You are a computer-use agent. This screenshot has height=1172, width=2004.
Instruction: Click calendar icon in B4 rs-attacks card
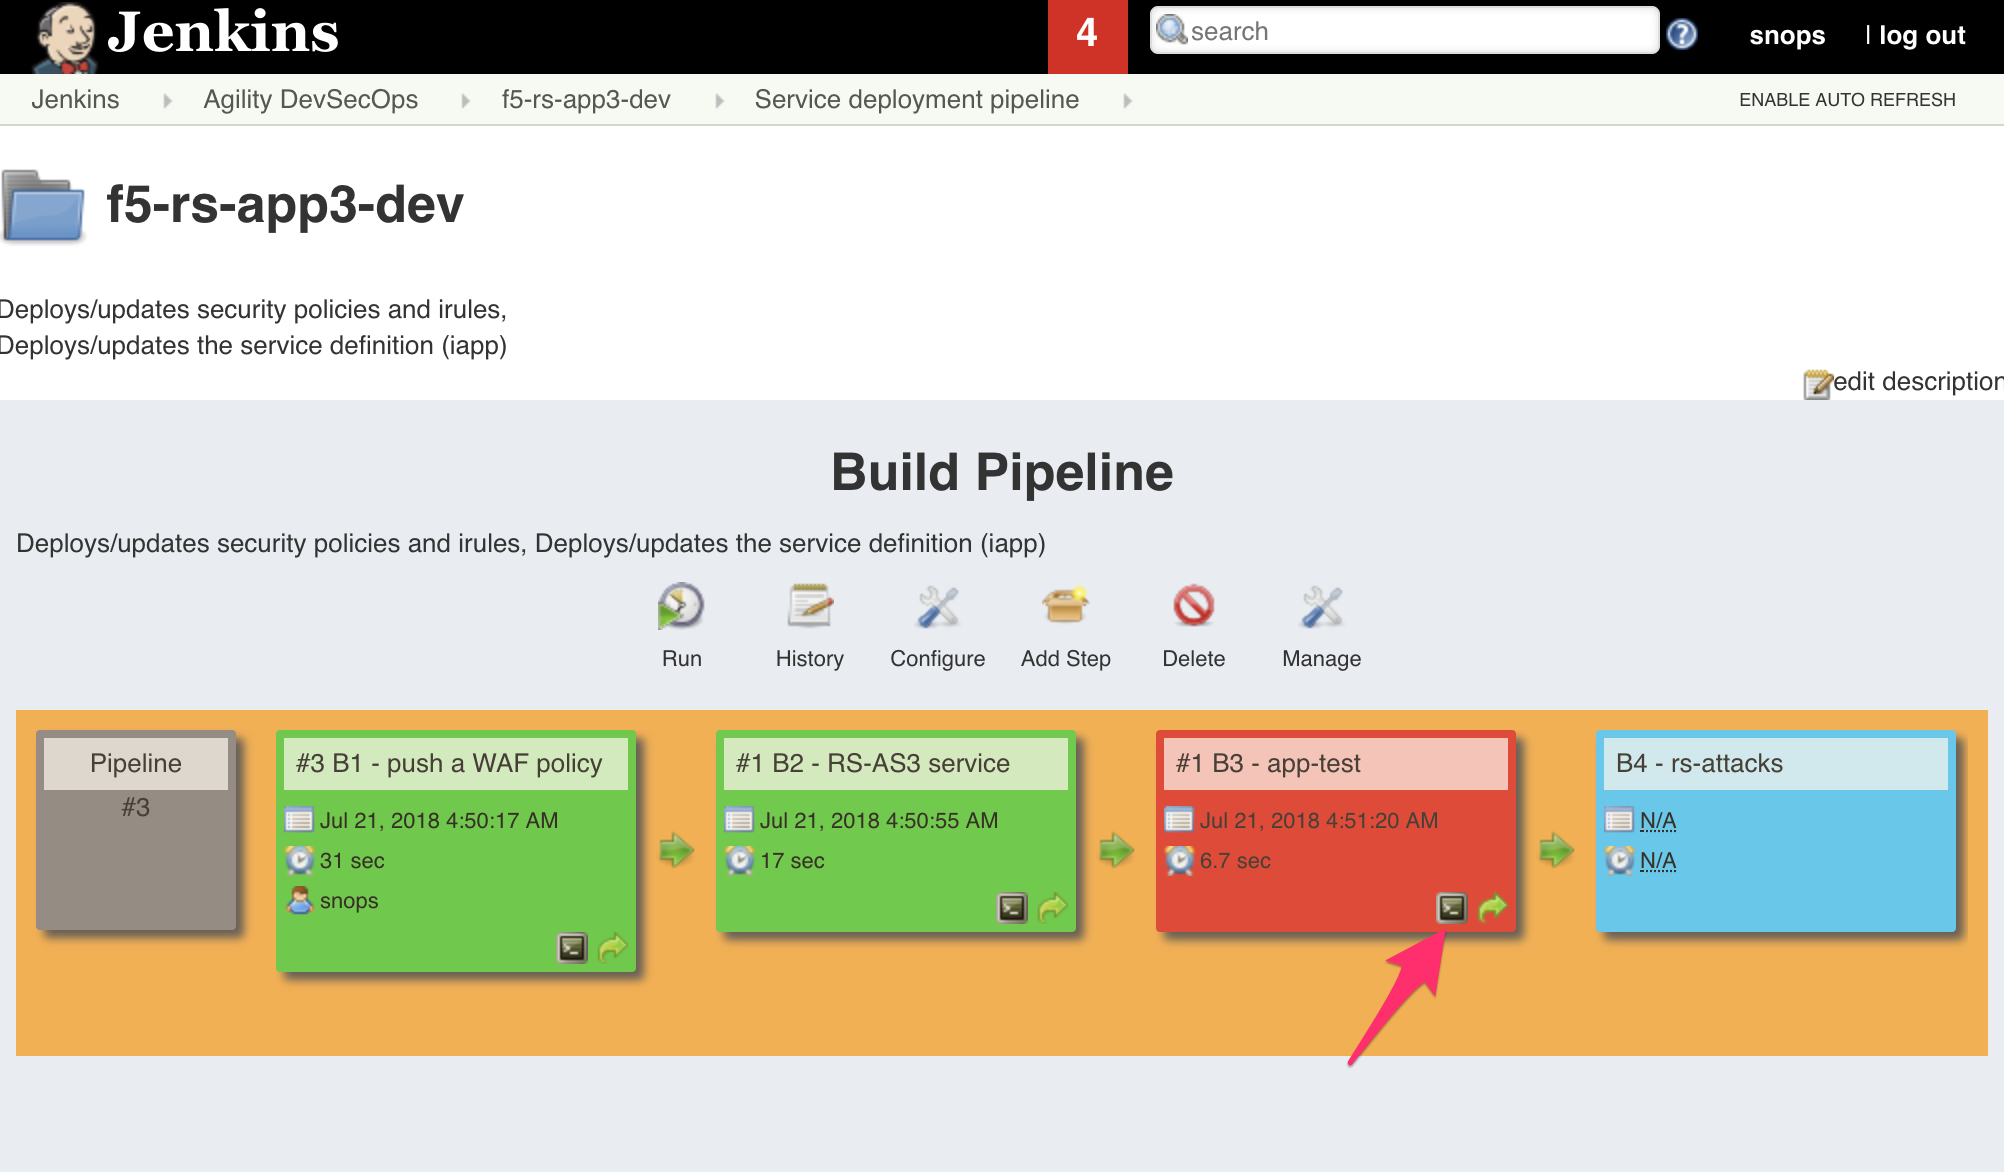pyautogui.click(x=1619, y=820)
